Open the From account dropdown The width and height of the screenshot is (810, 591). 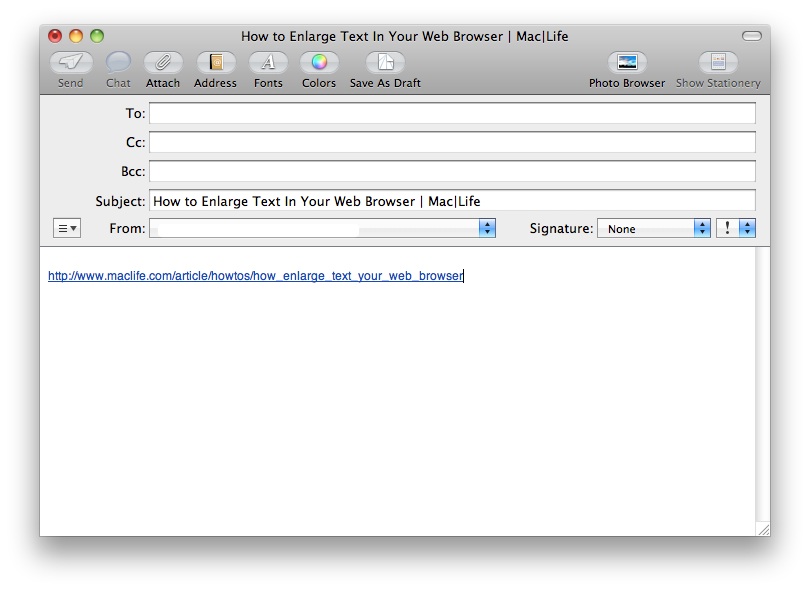[x=322, y=228]
